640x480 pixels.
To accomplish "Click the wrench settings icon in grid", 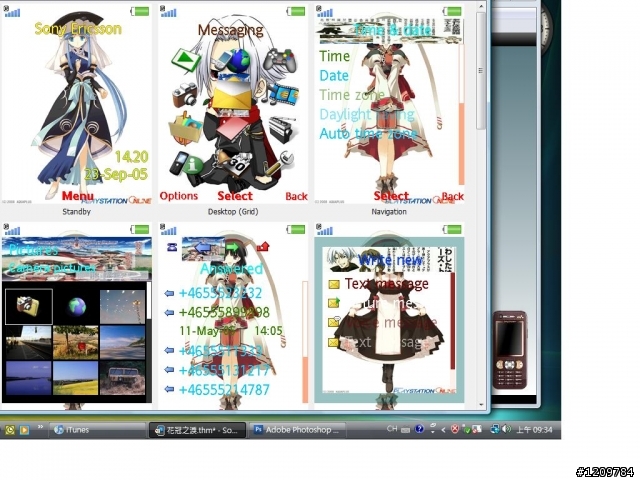I will pos(278,164).
